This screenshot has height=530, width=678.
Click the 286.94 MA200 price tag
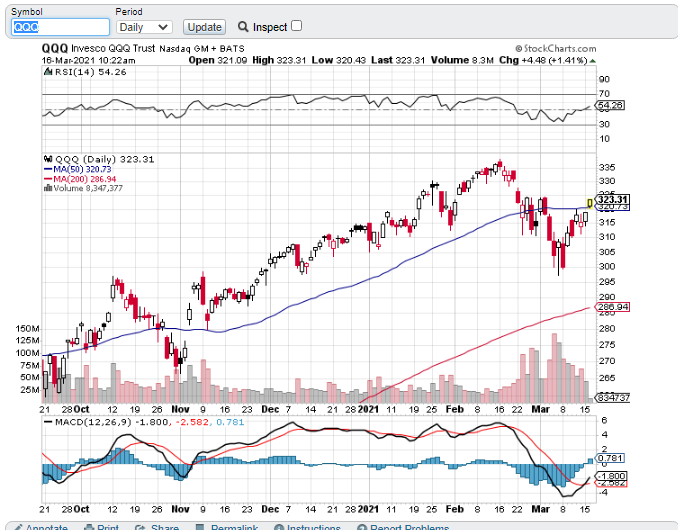612,307
